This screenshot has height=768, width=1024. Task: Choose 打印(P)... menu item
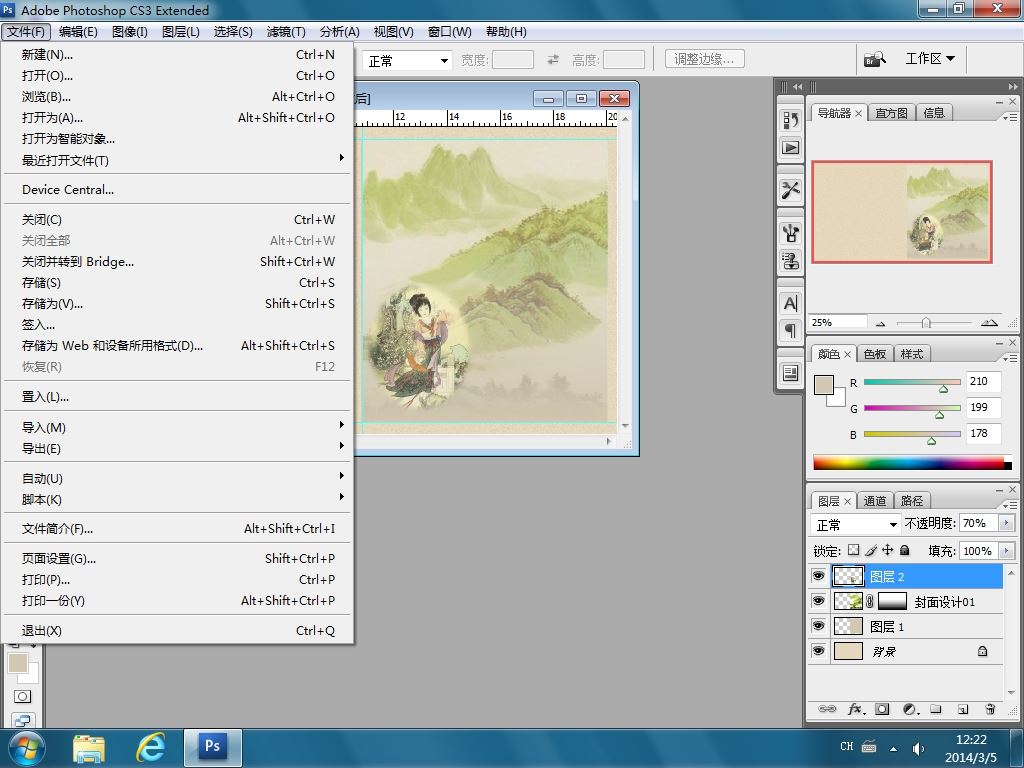(x=178, y=579)
